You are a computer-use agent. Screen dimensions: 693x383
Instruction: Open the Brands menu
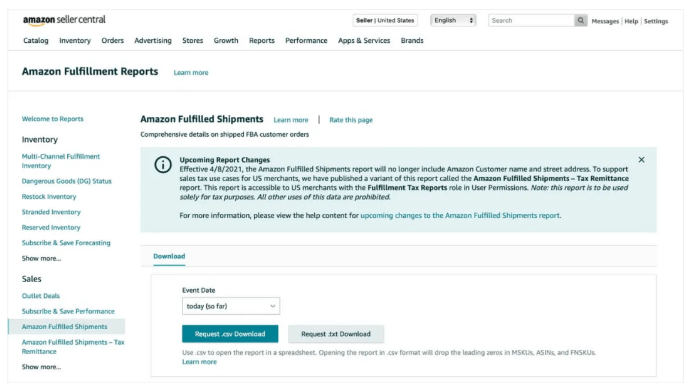[412, 41]
